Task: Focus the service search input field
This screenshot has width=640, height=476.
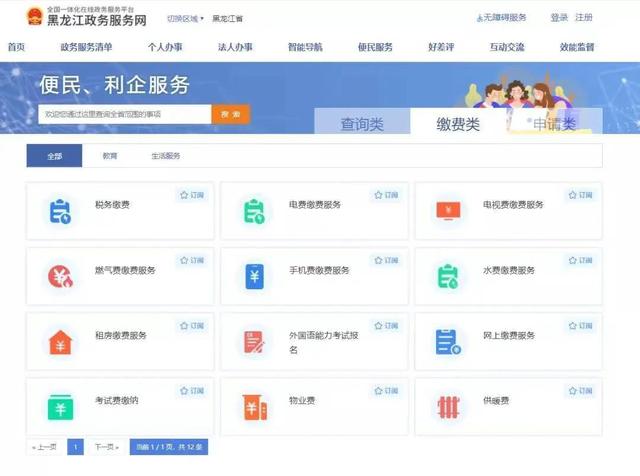Action: (125, 114)
